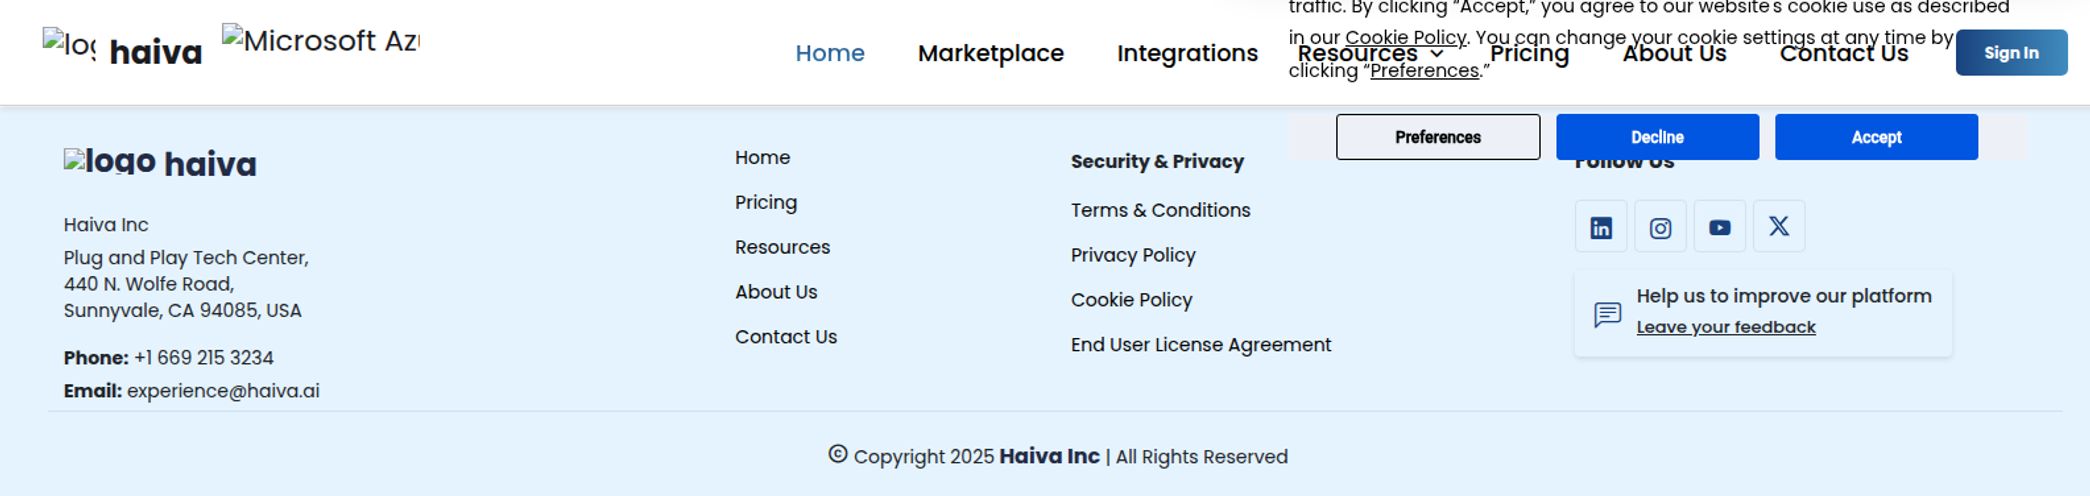Click the Microsoft Azure image in header

click(x=321, y=41)
